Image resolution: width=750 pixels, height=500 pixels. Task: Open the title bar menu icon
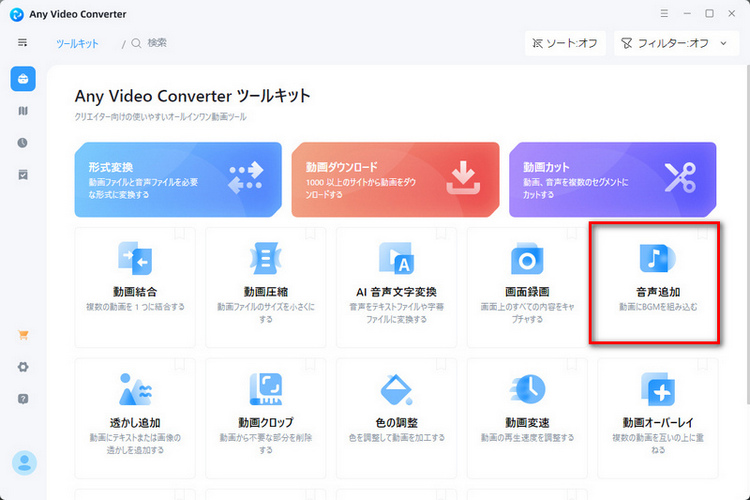[664, 13]
